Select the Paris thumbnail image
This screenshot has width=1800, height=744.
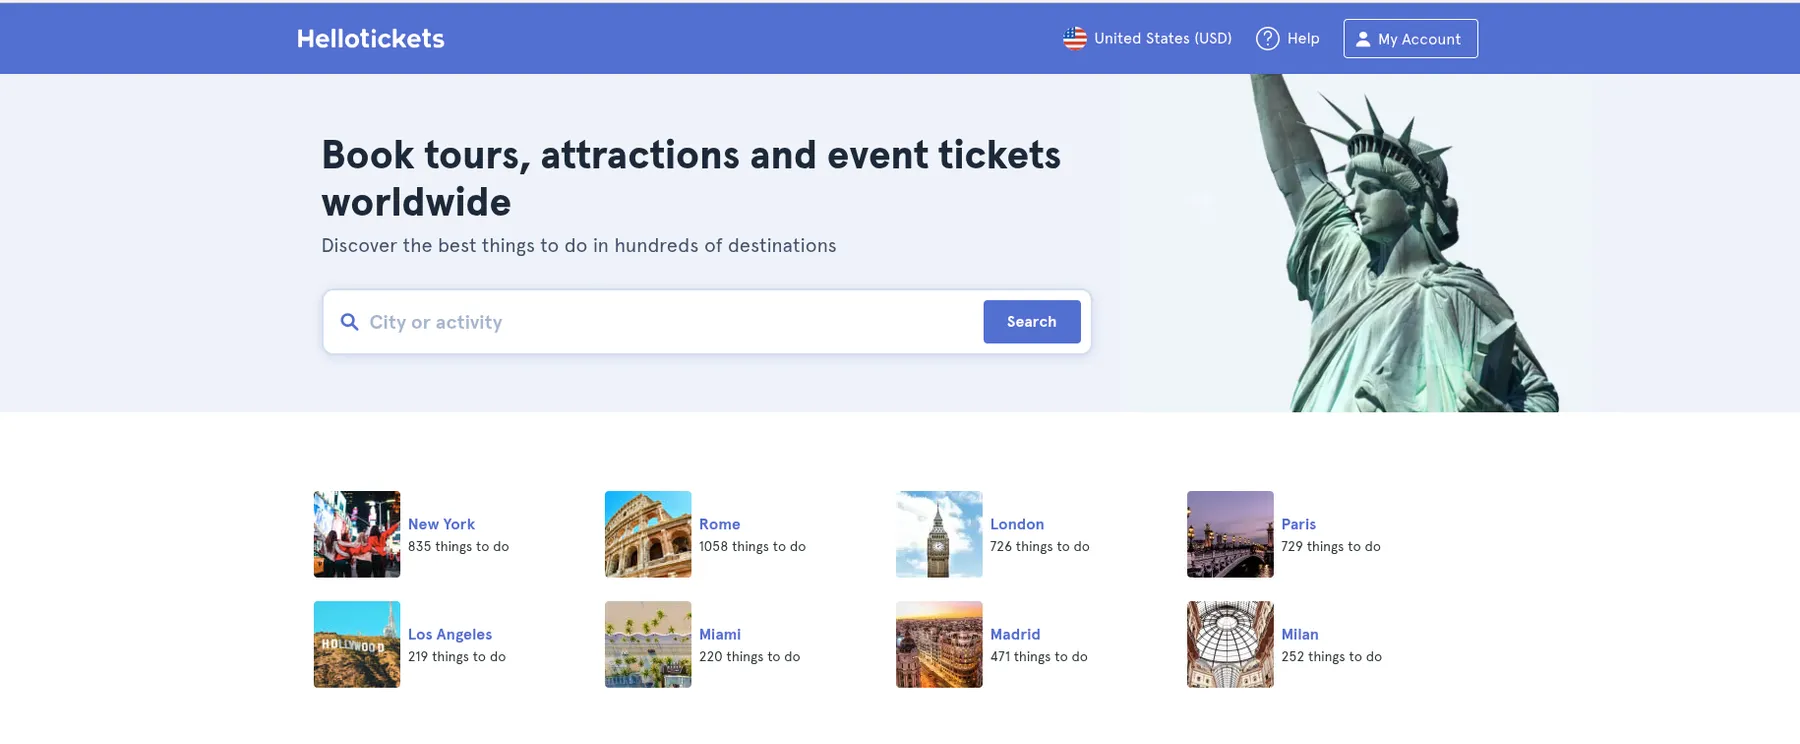[x=1230, y=534]
